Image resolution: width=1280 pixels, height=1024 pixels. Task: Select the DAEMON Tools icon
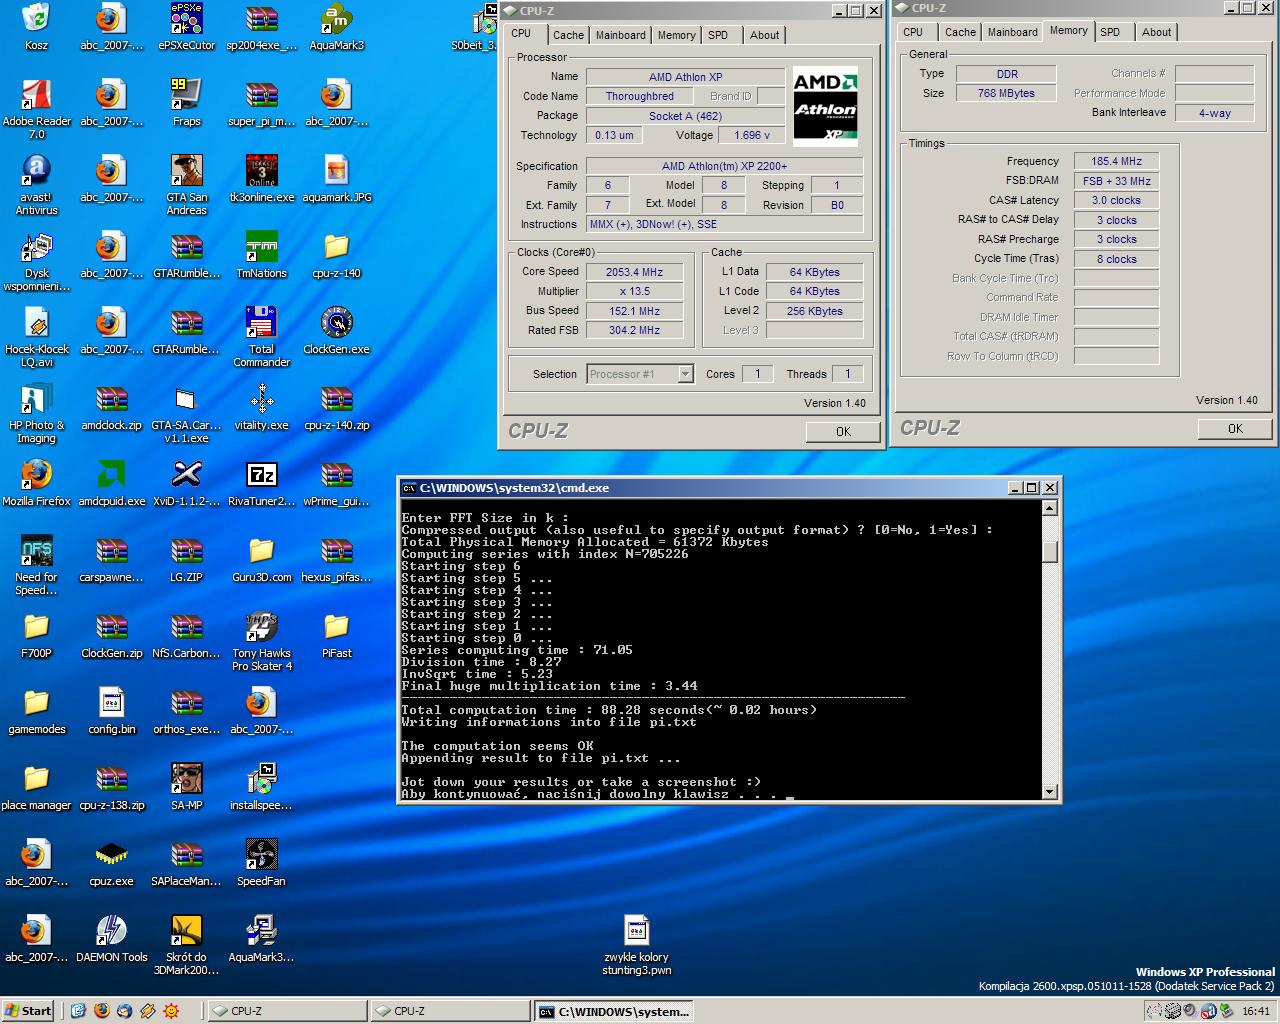111,930
